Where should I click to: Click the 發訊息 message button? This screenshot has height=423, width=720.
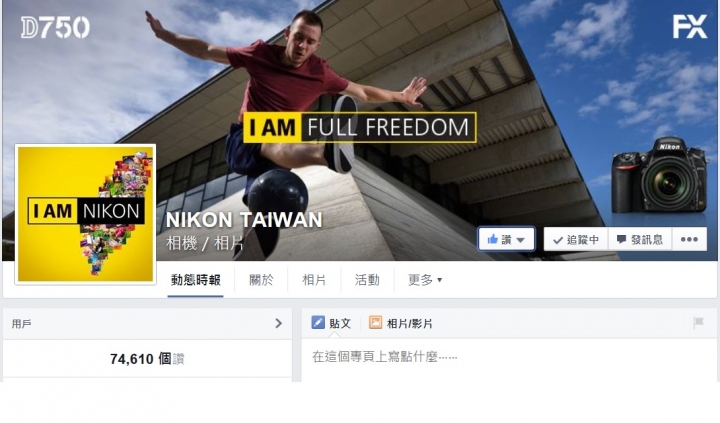click(x=641, y=239)
